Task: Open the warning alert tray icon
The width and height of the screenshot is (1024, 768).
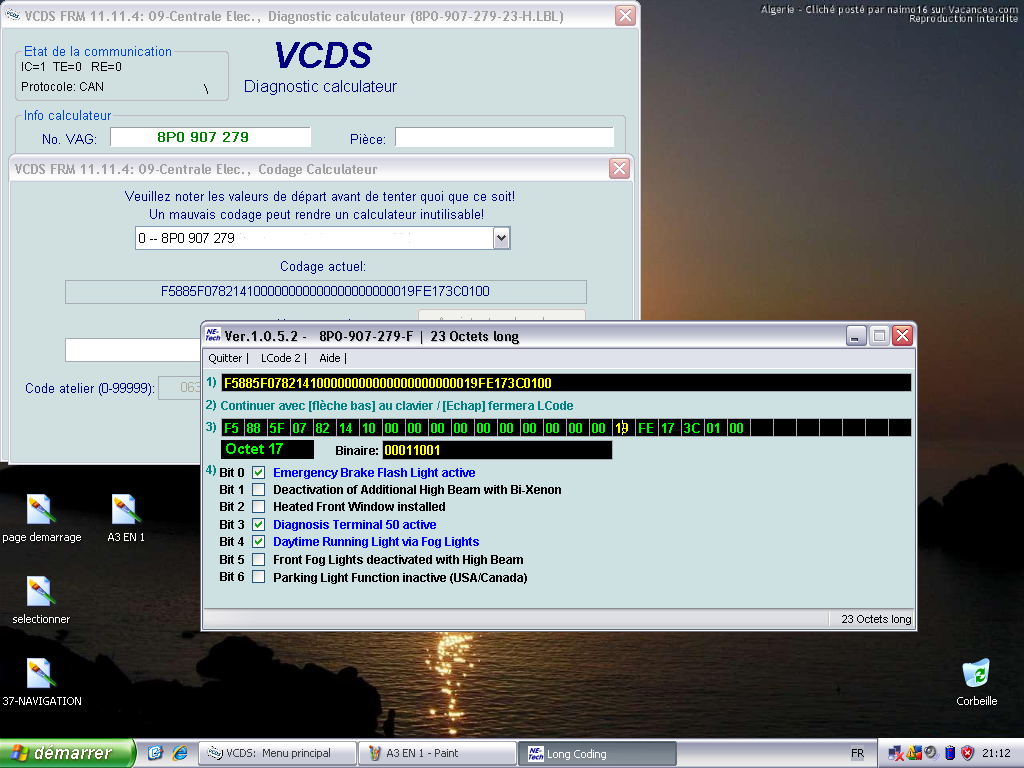Action: click(x=914, y=753)
